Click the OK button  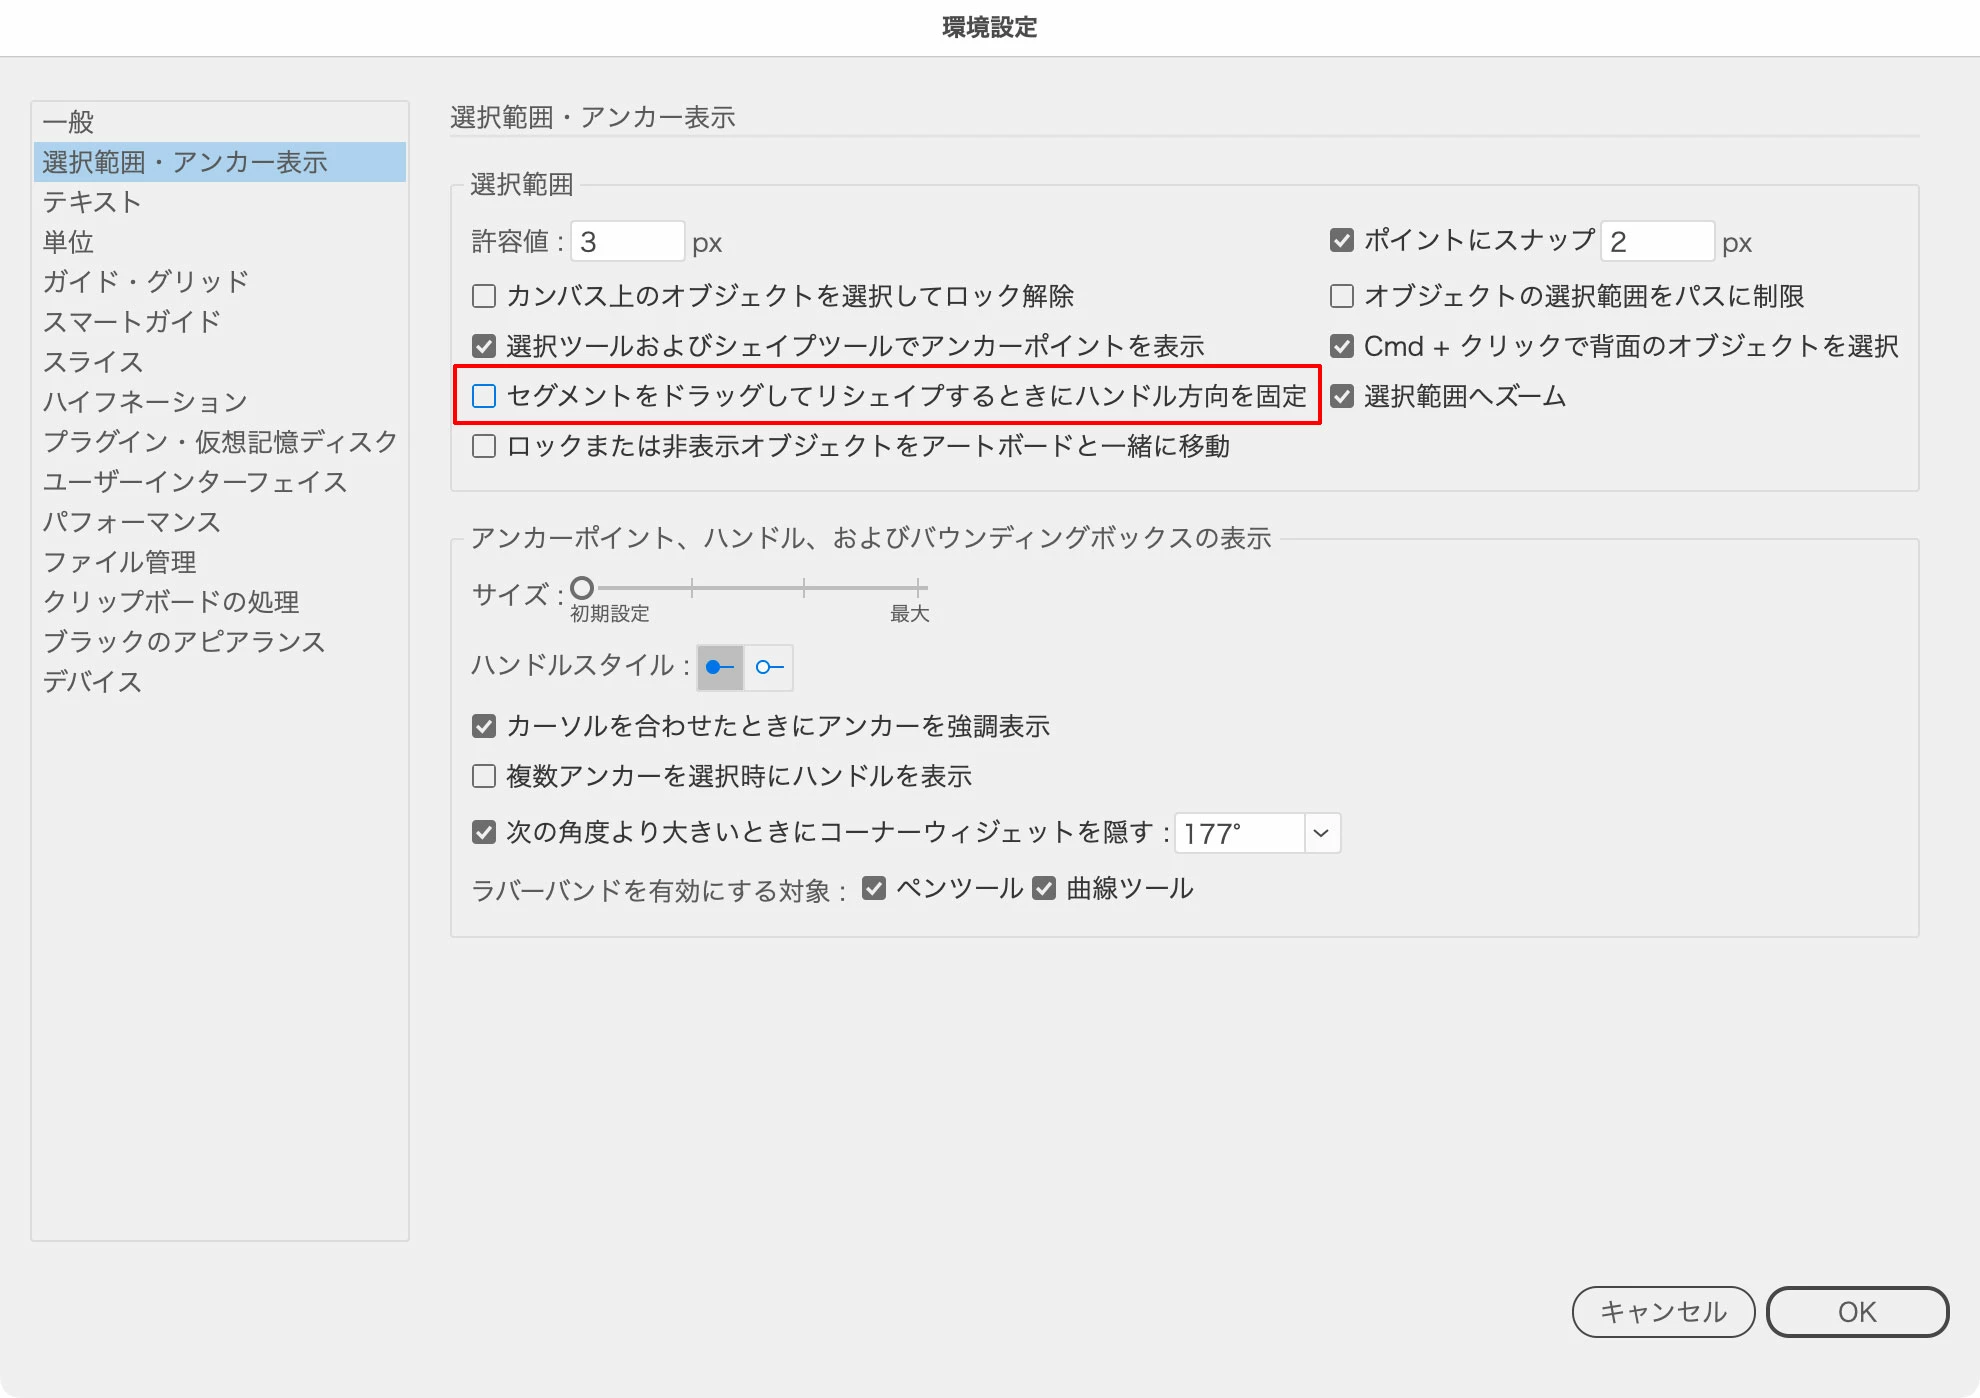(x=1857, y=1312)
